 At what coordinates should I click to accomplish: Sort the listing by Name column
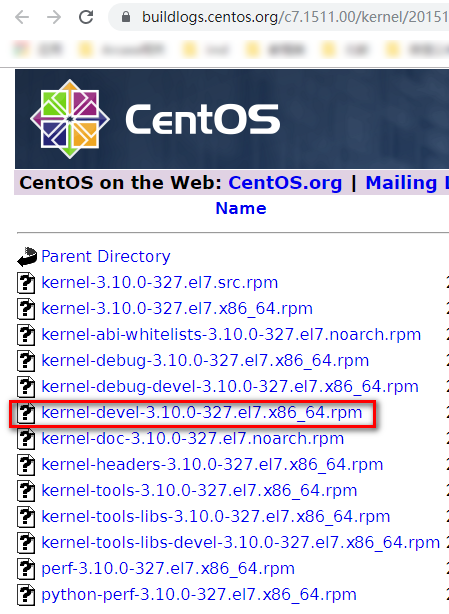(x=241, y=208)
